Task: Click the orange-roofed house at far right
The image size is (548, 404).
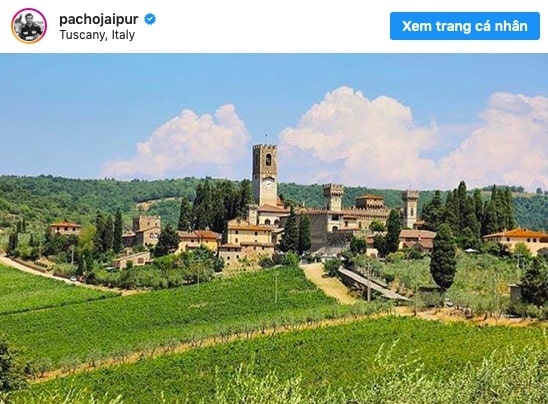Action: coord(517,240)
